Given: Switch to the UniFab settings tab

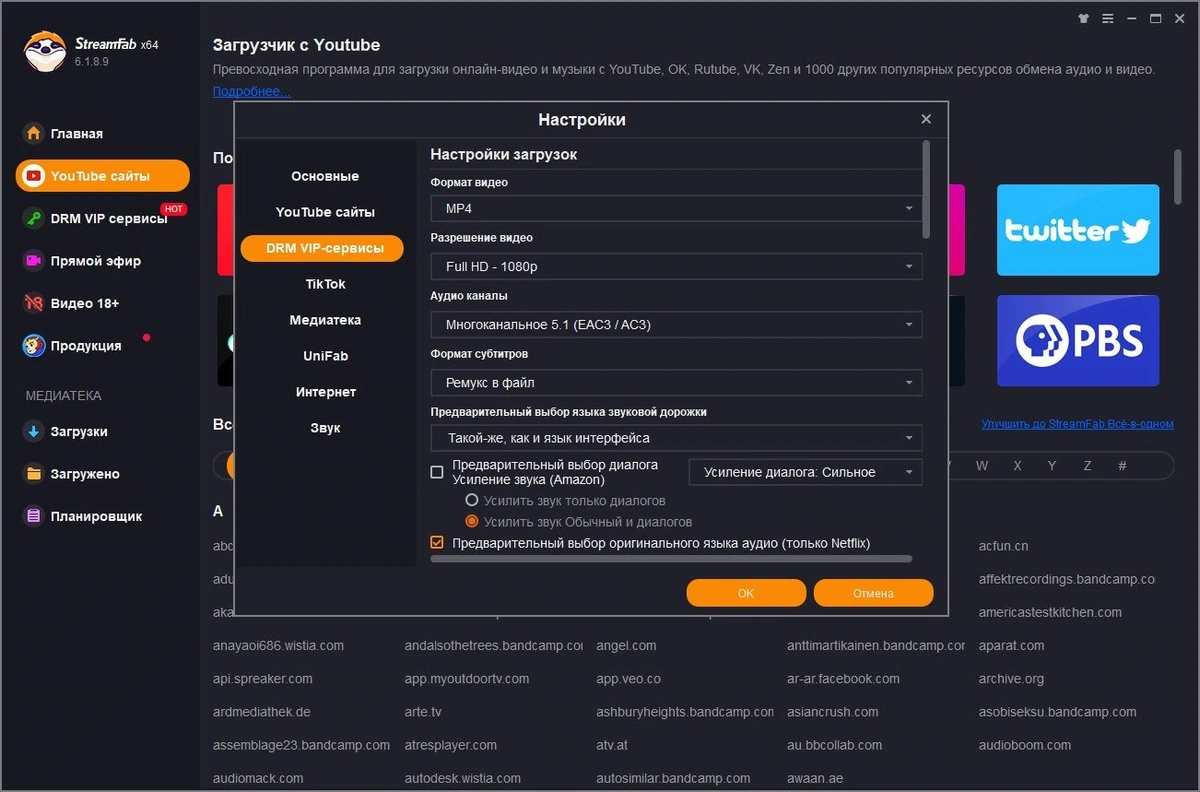Looking at the screenshot, I should (325, 356).
